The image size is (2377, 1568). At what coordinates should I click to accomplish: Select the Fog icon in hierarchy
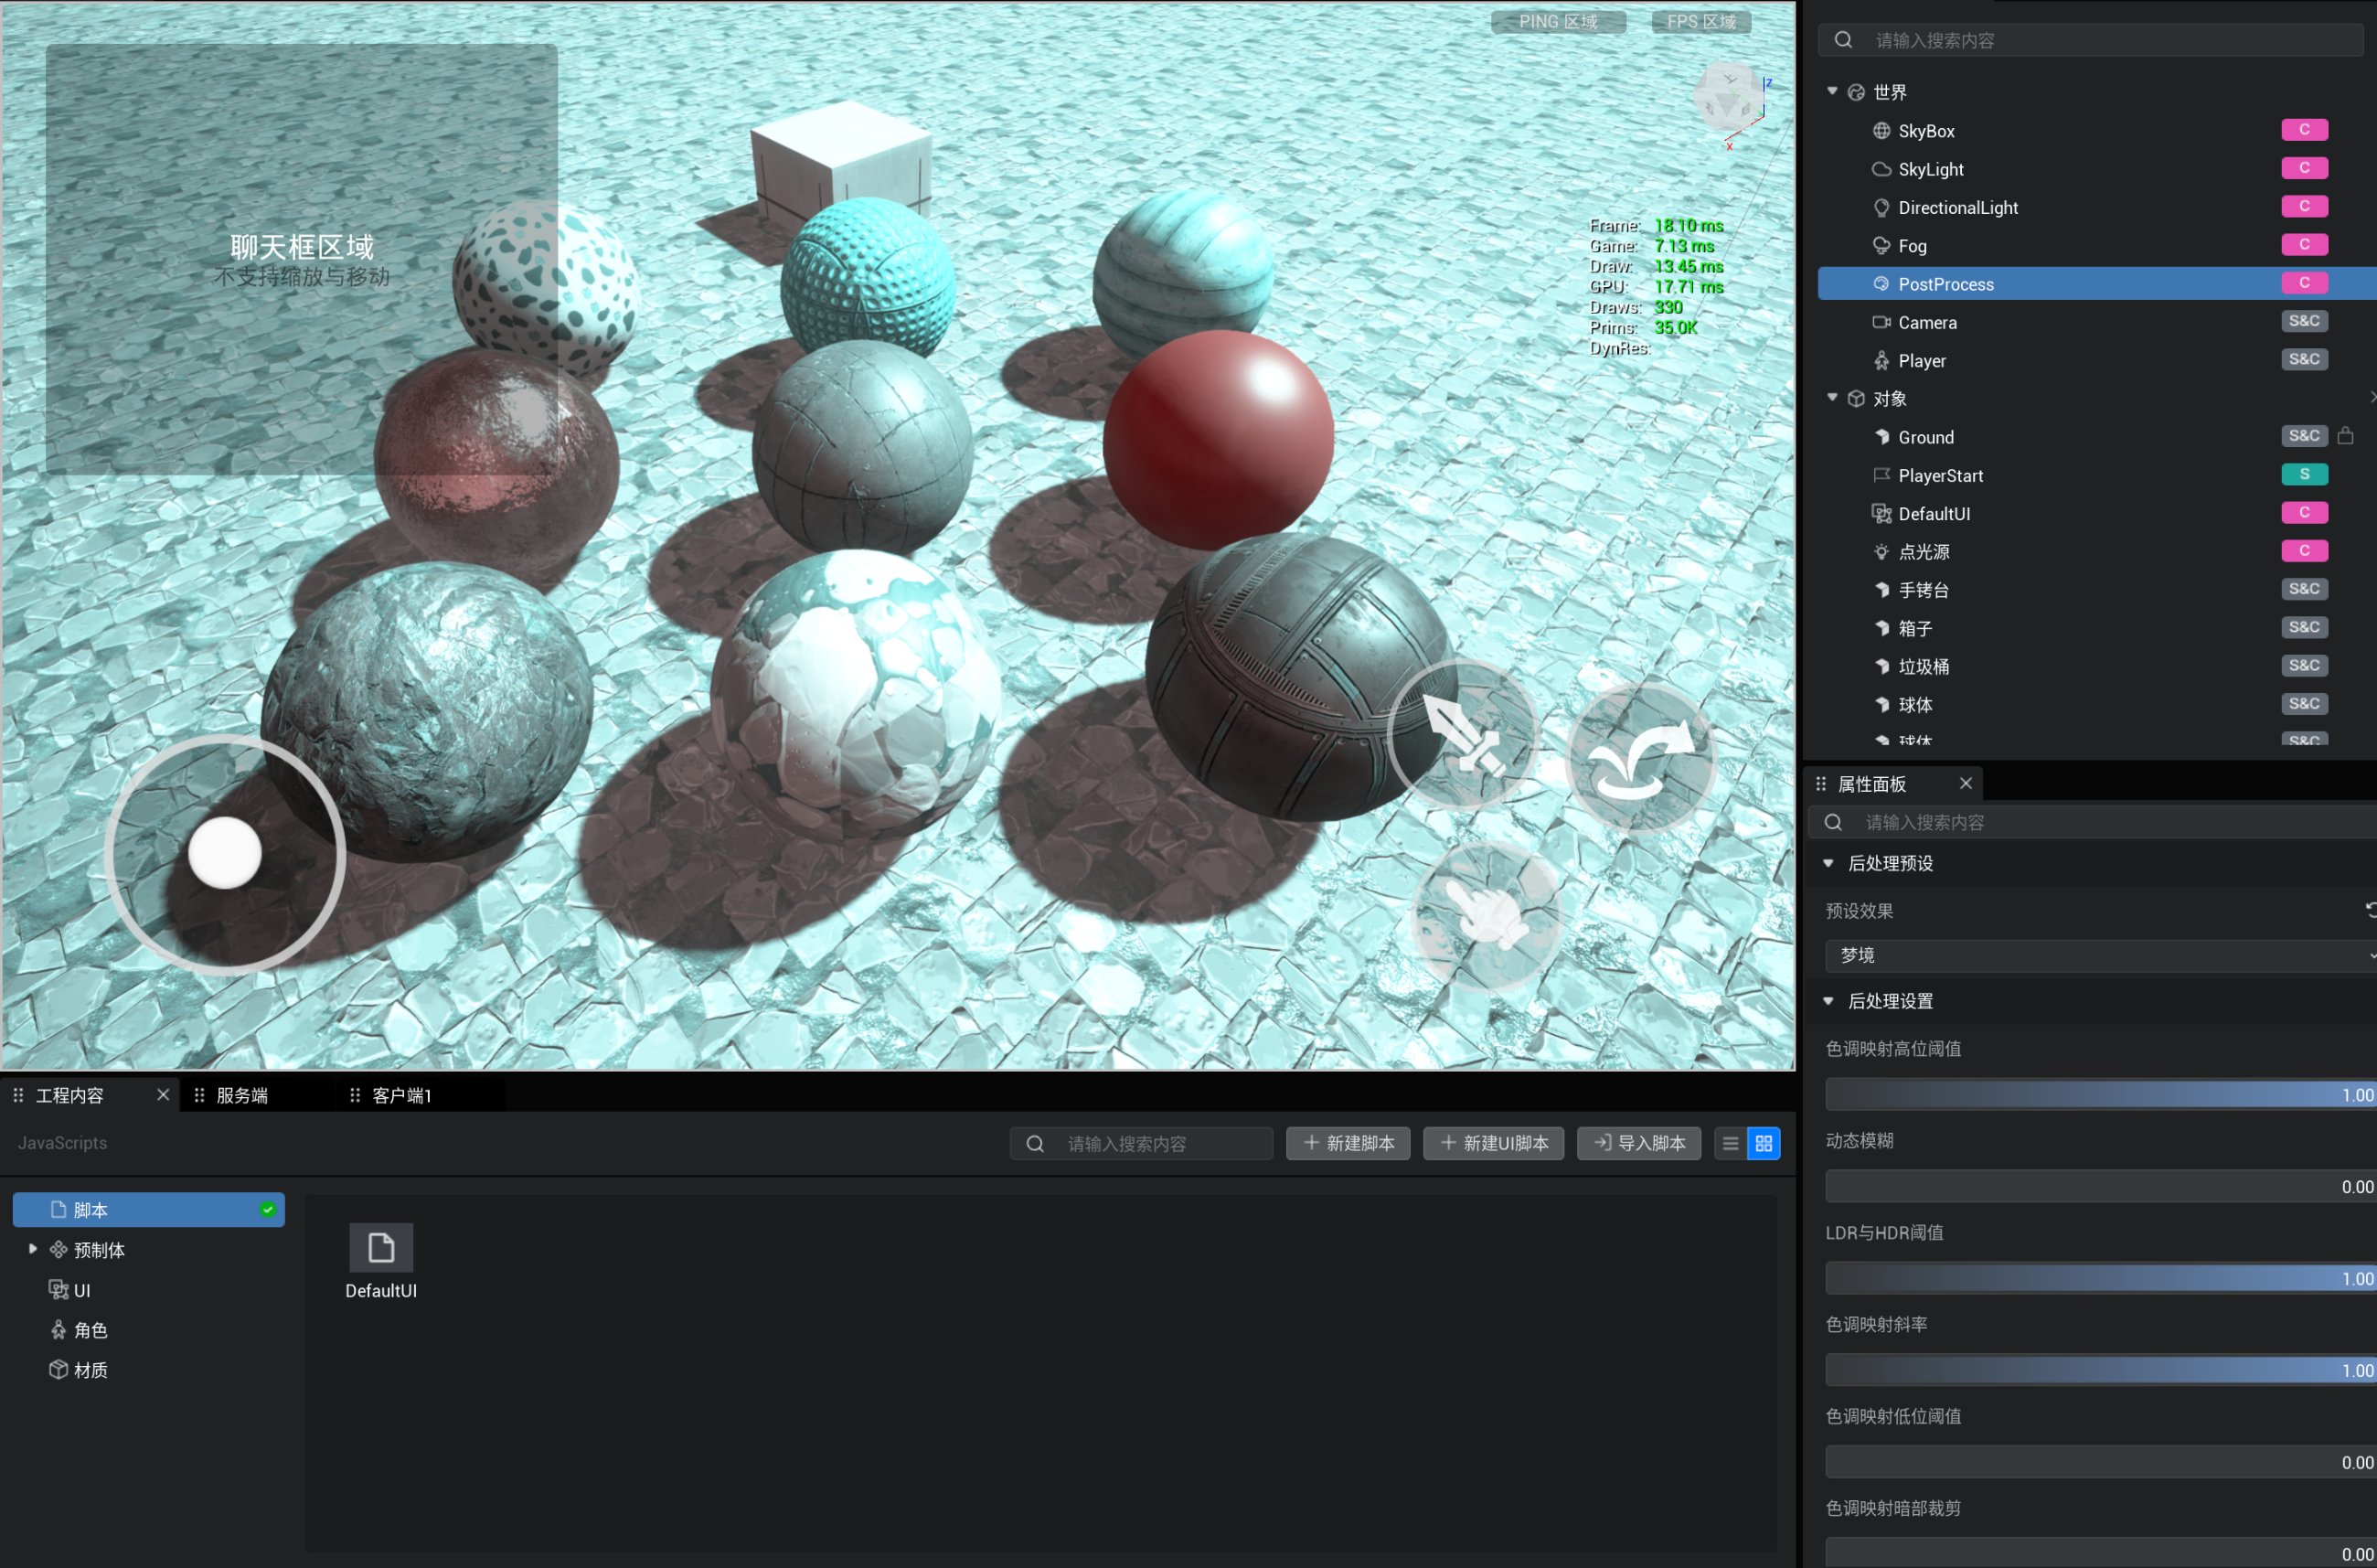(1881, 246)
